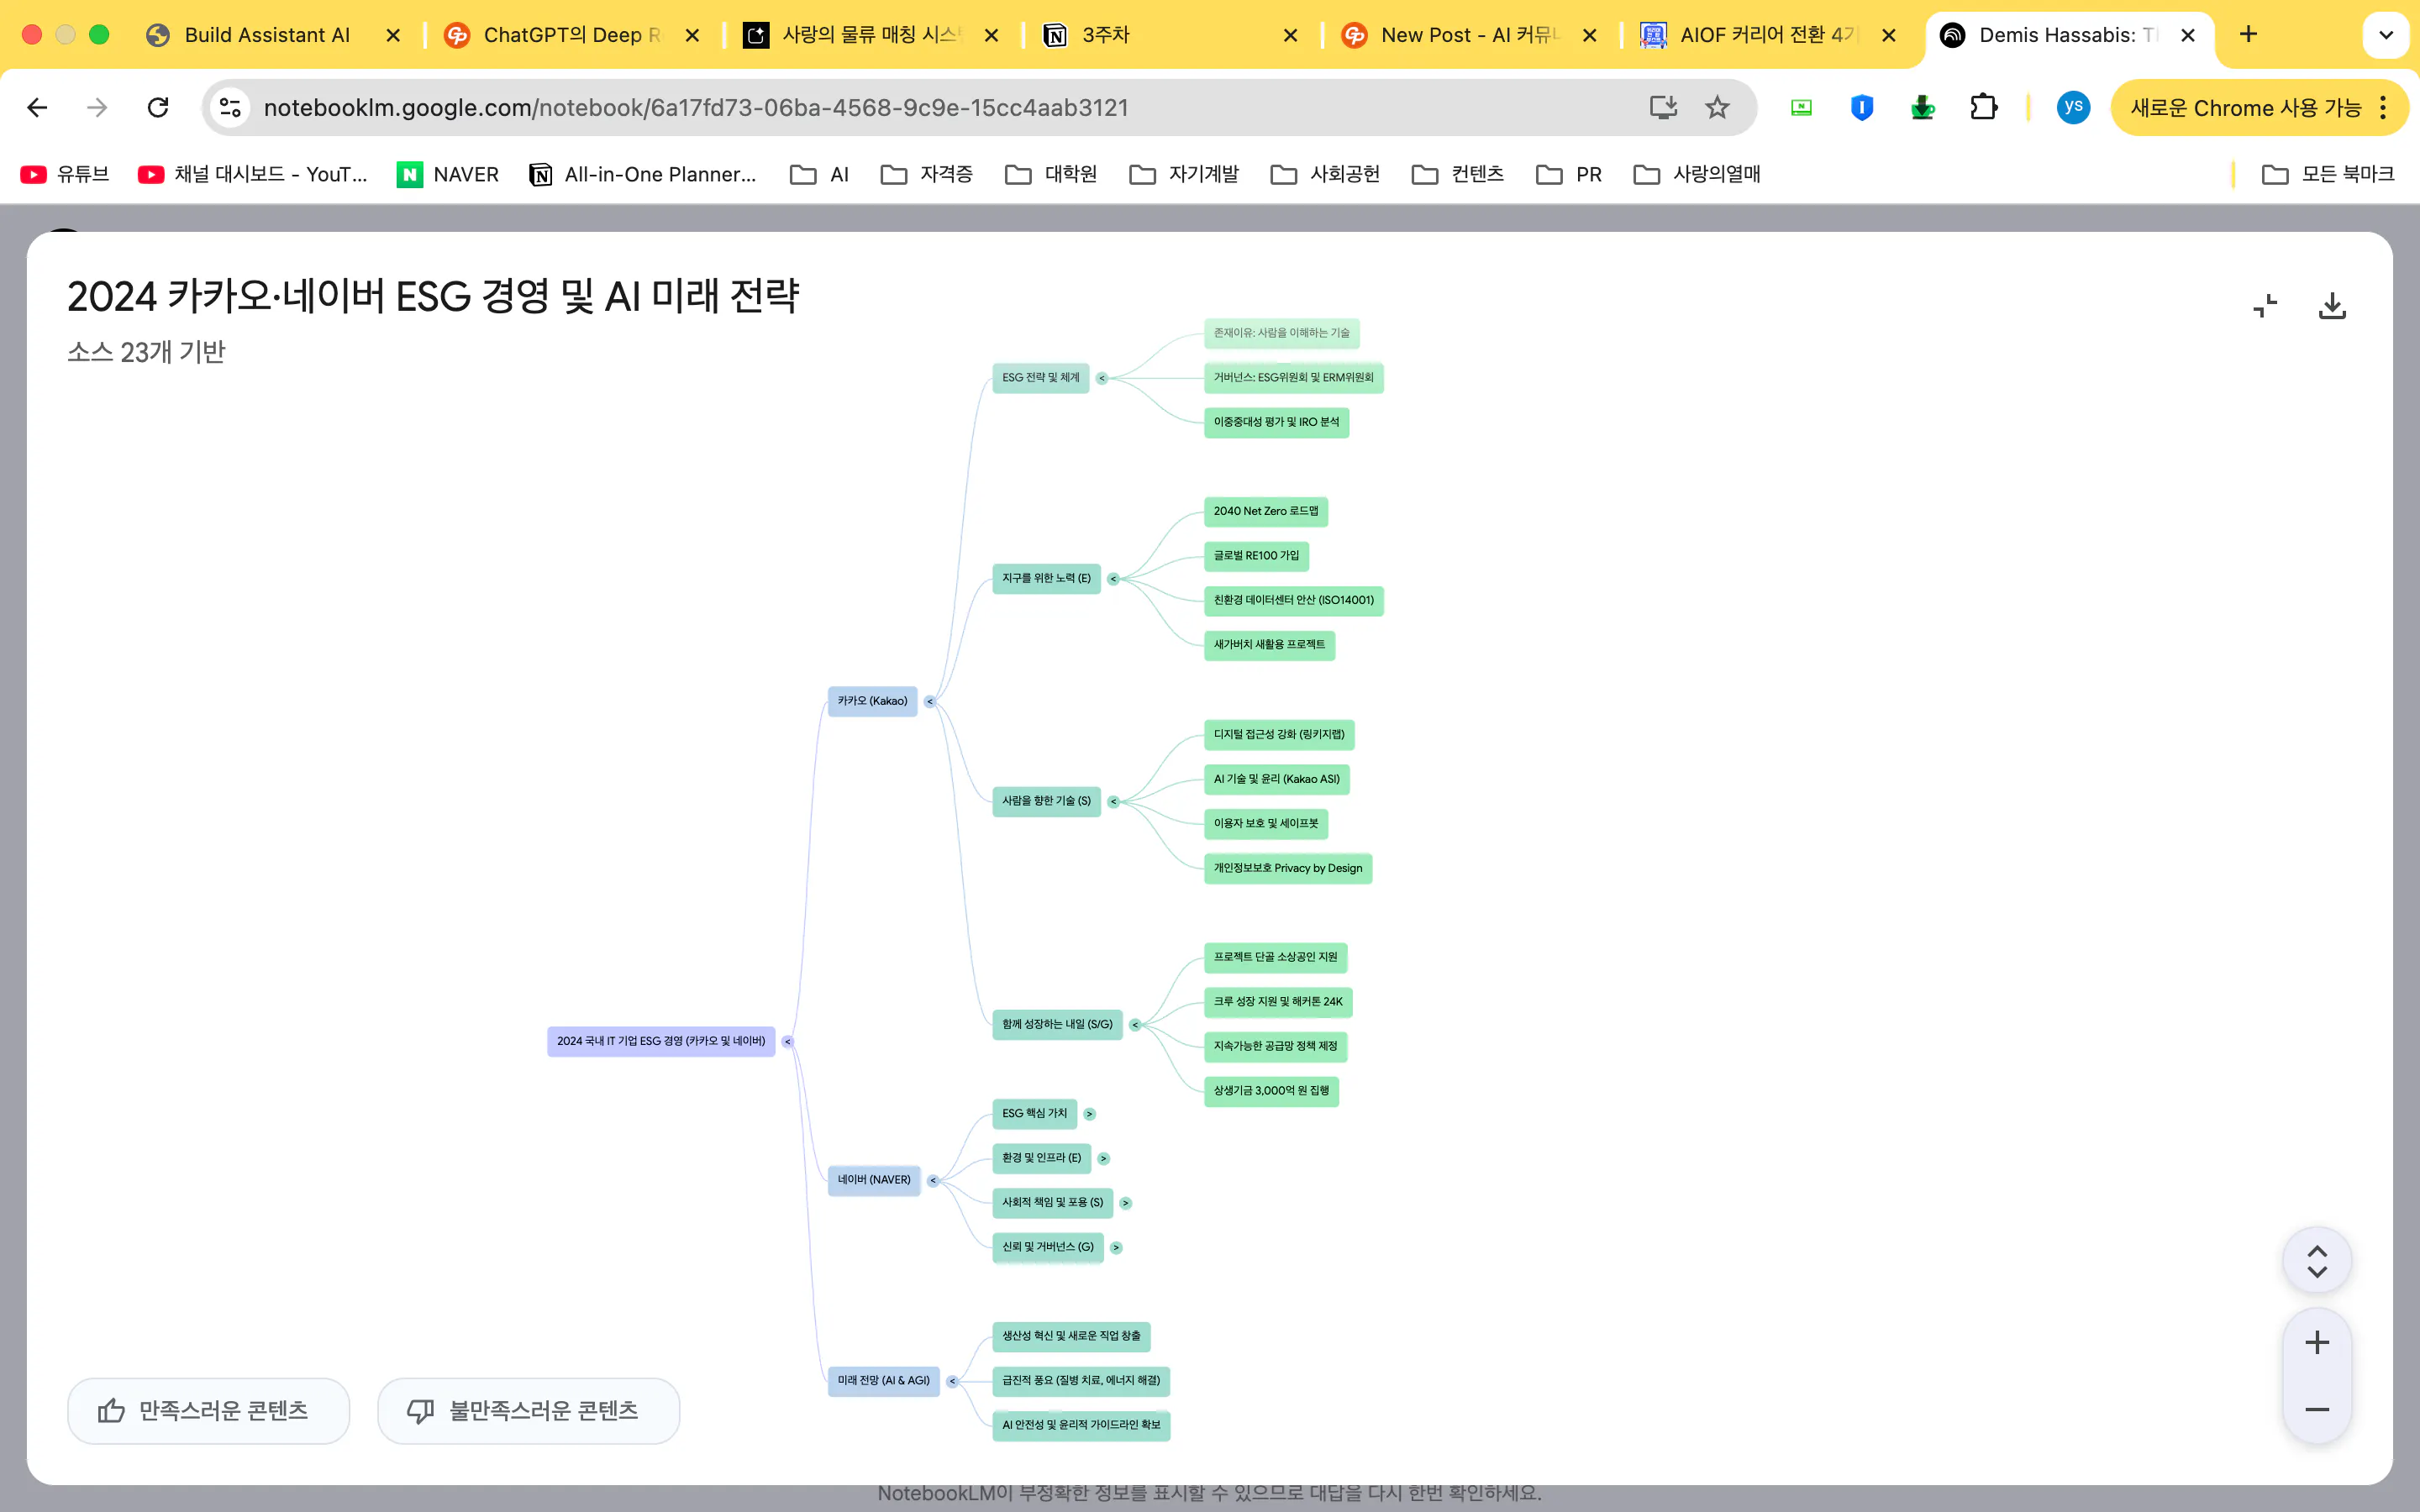Click the thumbs-up 만족스러운 콘텐츠 button

coord(208,1410)
